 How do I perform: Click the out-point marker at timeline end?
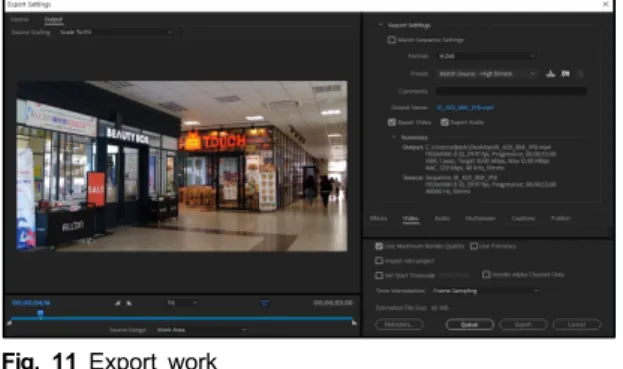point(354,323)
